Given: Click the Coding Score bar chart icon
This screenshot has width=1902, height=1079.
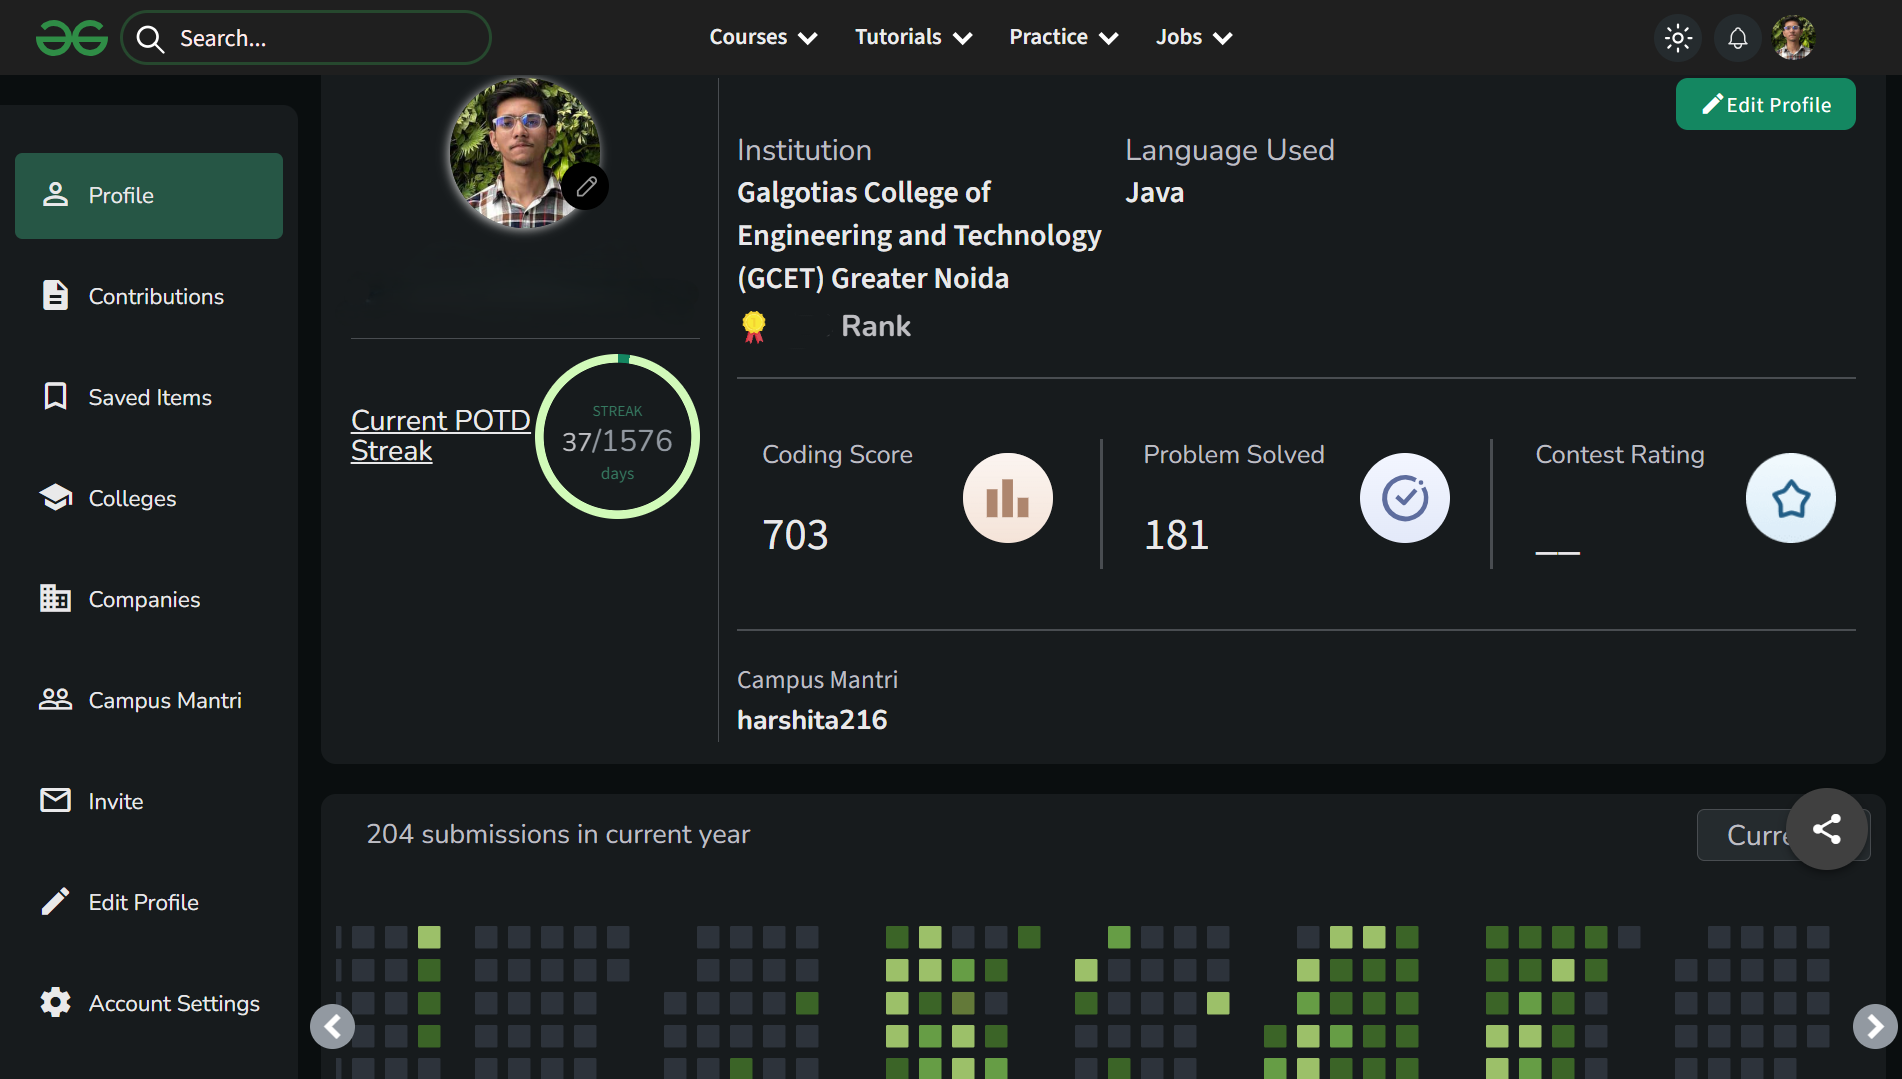Looking at the screenshot, I should click(1007, 498).
